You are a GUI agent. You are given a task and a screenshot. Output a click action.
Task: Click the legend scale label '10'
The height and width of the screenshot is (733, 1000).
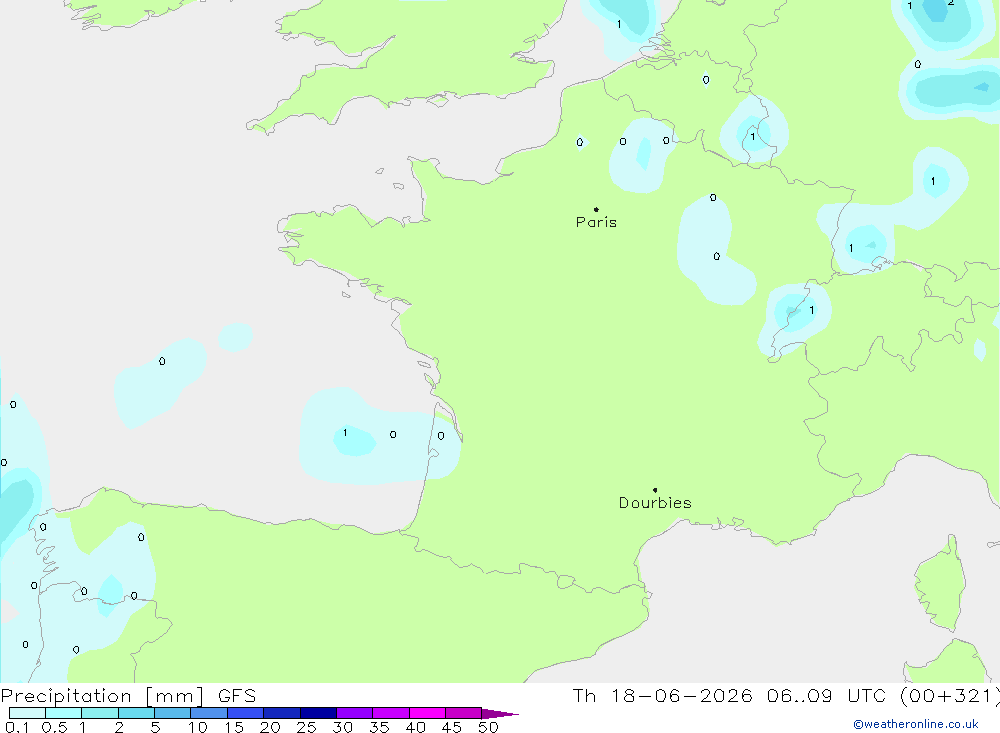click(x=198, y=727)
